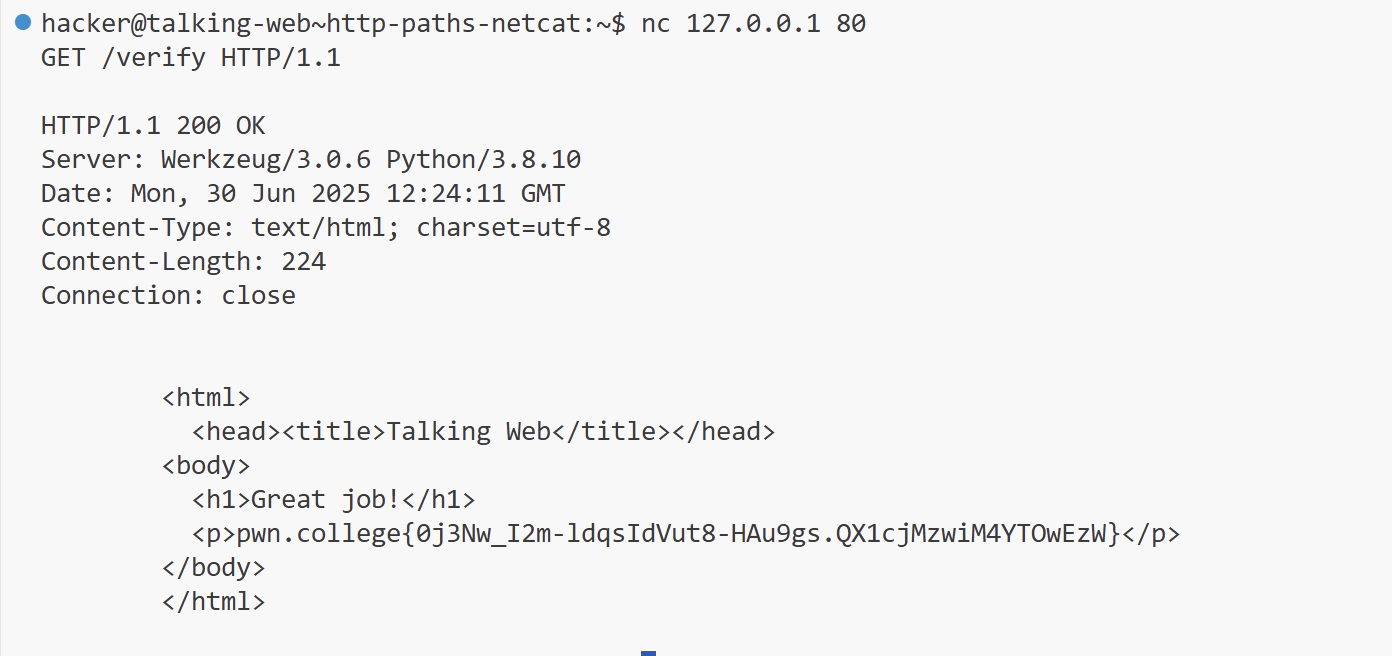Click the HTTP/1.1 200 OK status line
The height and width of the screenshot is (656, 1392).
(x=153, y=126)
